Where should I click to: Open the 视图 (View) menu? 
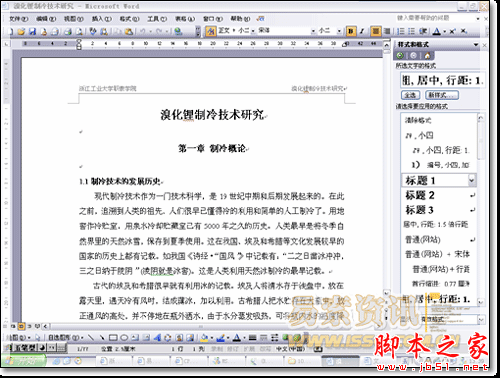(74, 19)
